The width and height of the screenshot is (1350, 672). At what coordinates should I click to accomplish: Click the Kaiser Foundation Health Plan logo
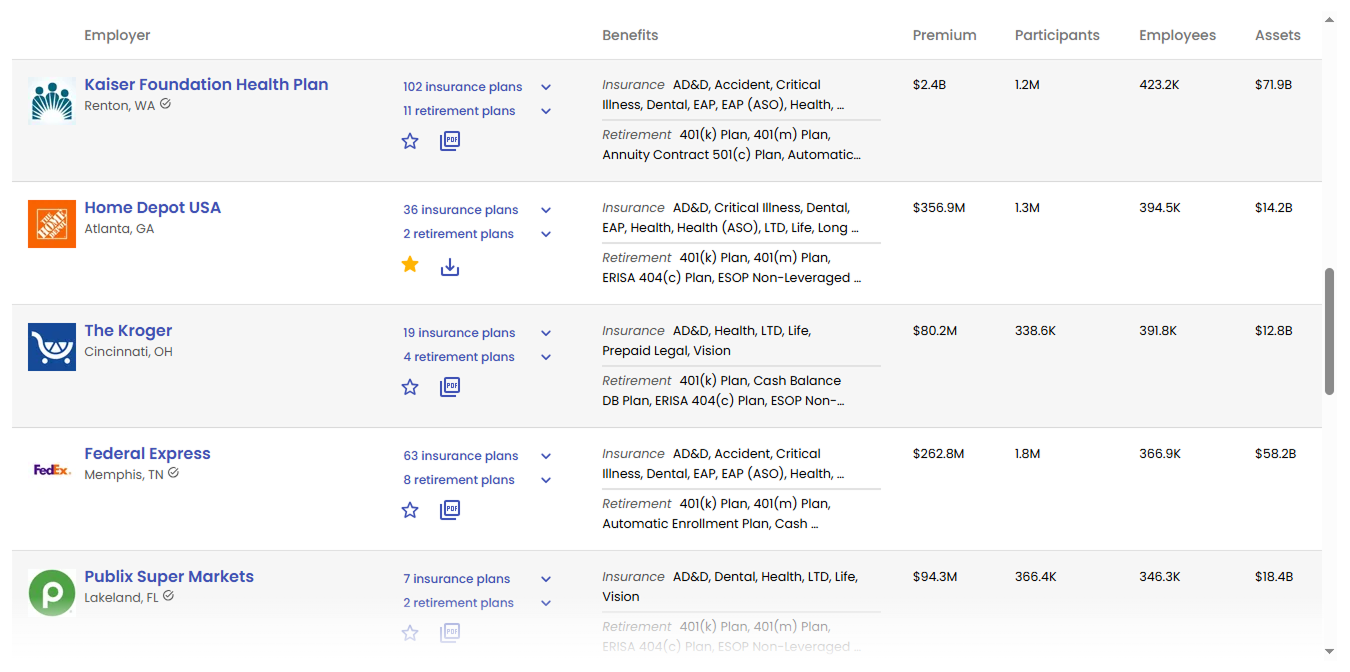[51, 100]
